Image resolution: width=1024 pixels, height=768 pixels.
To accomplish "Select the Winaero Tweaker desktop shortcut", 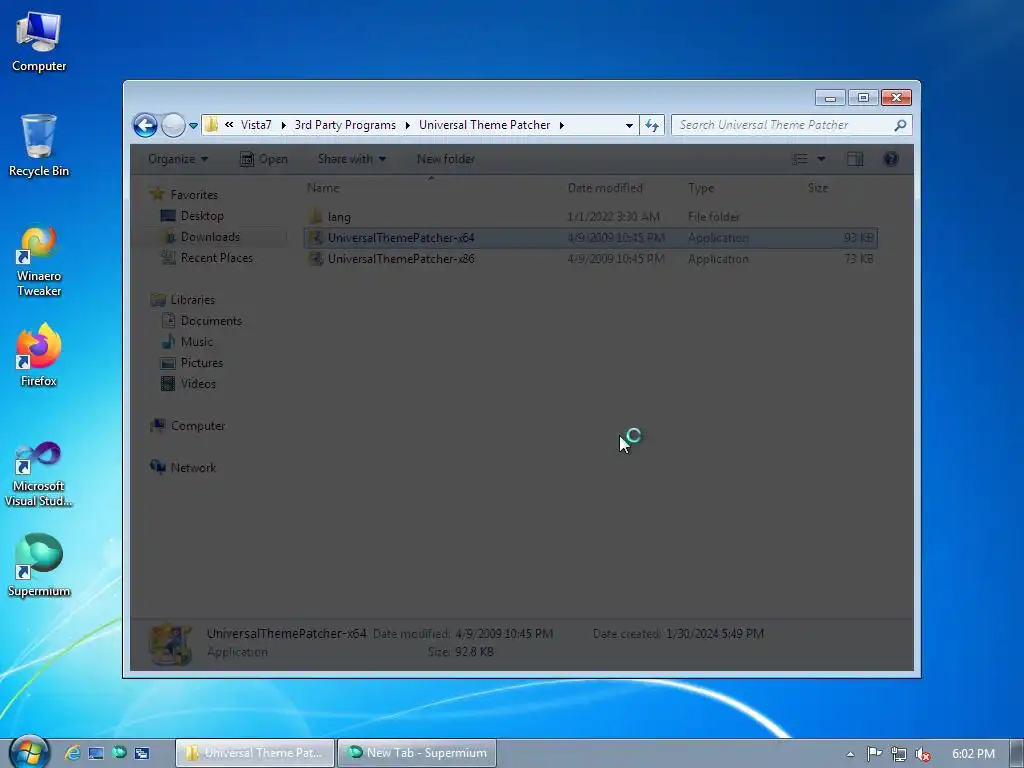I will pos(39,261).
